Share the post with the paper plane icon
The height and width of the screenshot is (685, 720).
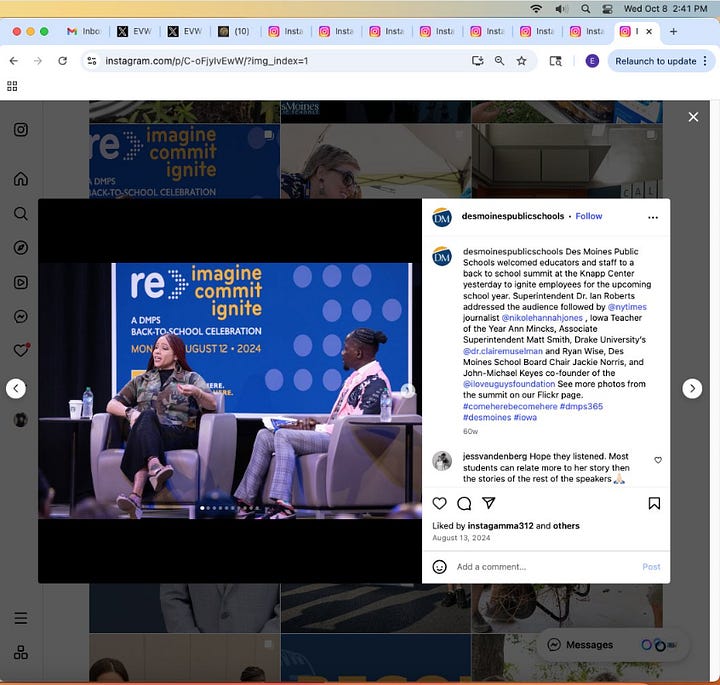click(x=489, y=503)
